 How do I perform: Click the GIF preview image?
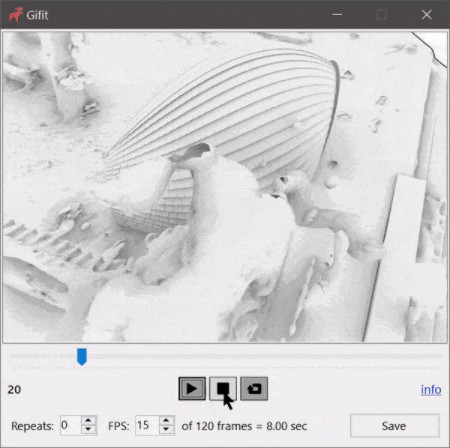click(x=225, y=187)
